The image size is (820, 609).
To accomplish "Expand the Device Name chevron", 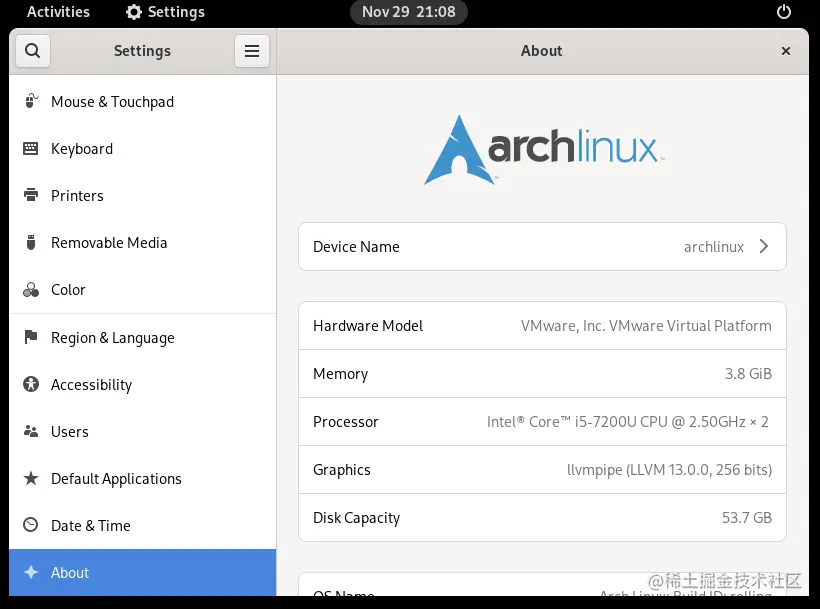I will point(764,246).
